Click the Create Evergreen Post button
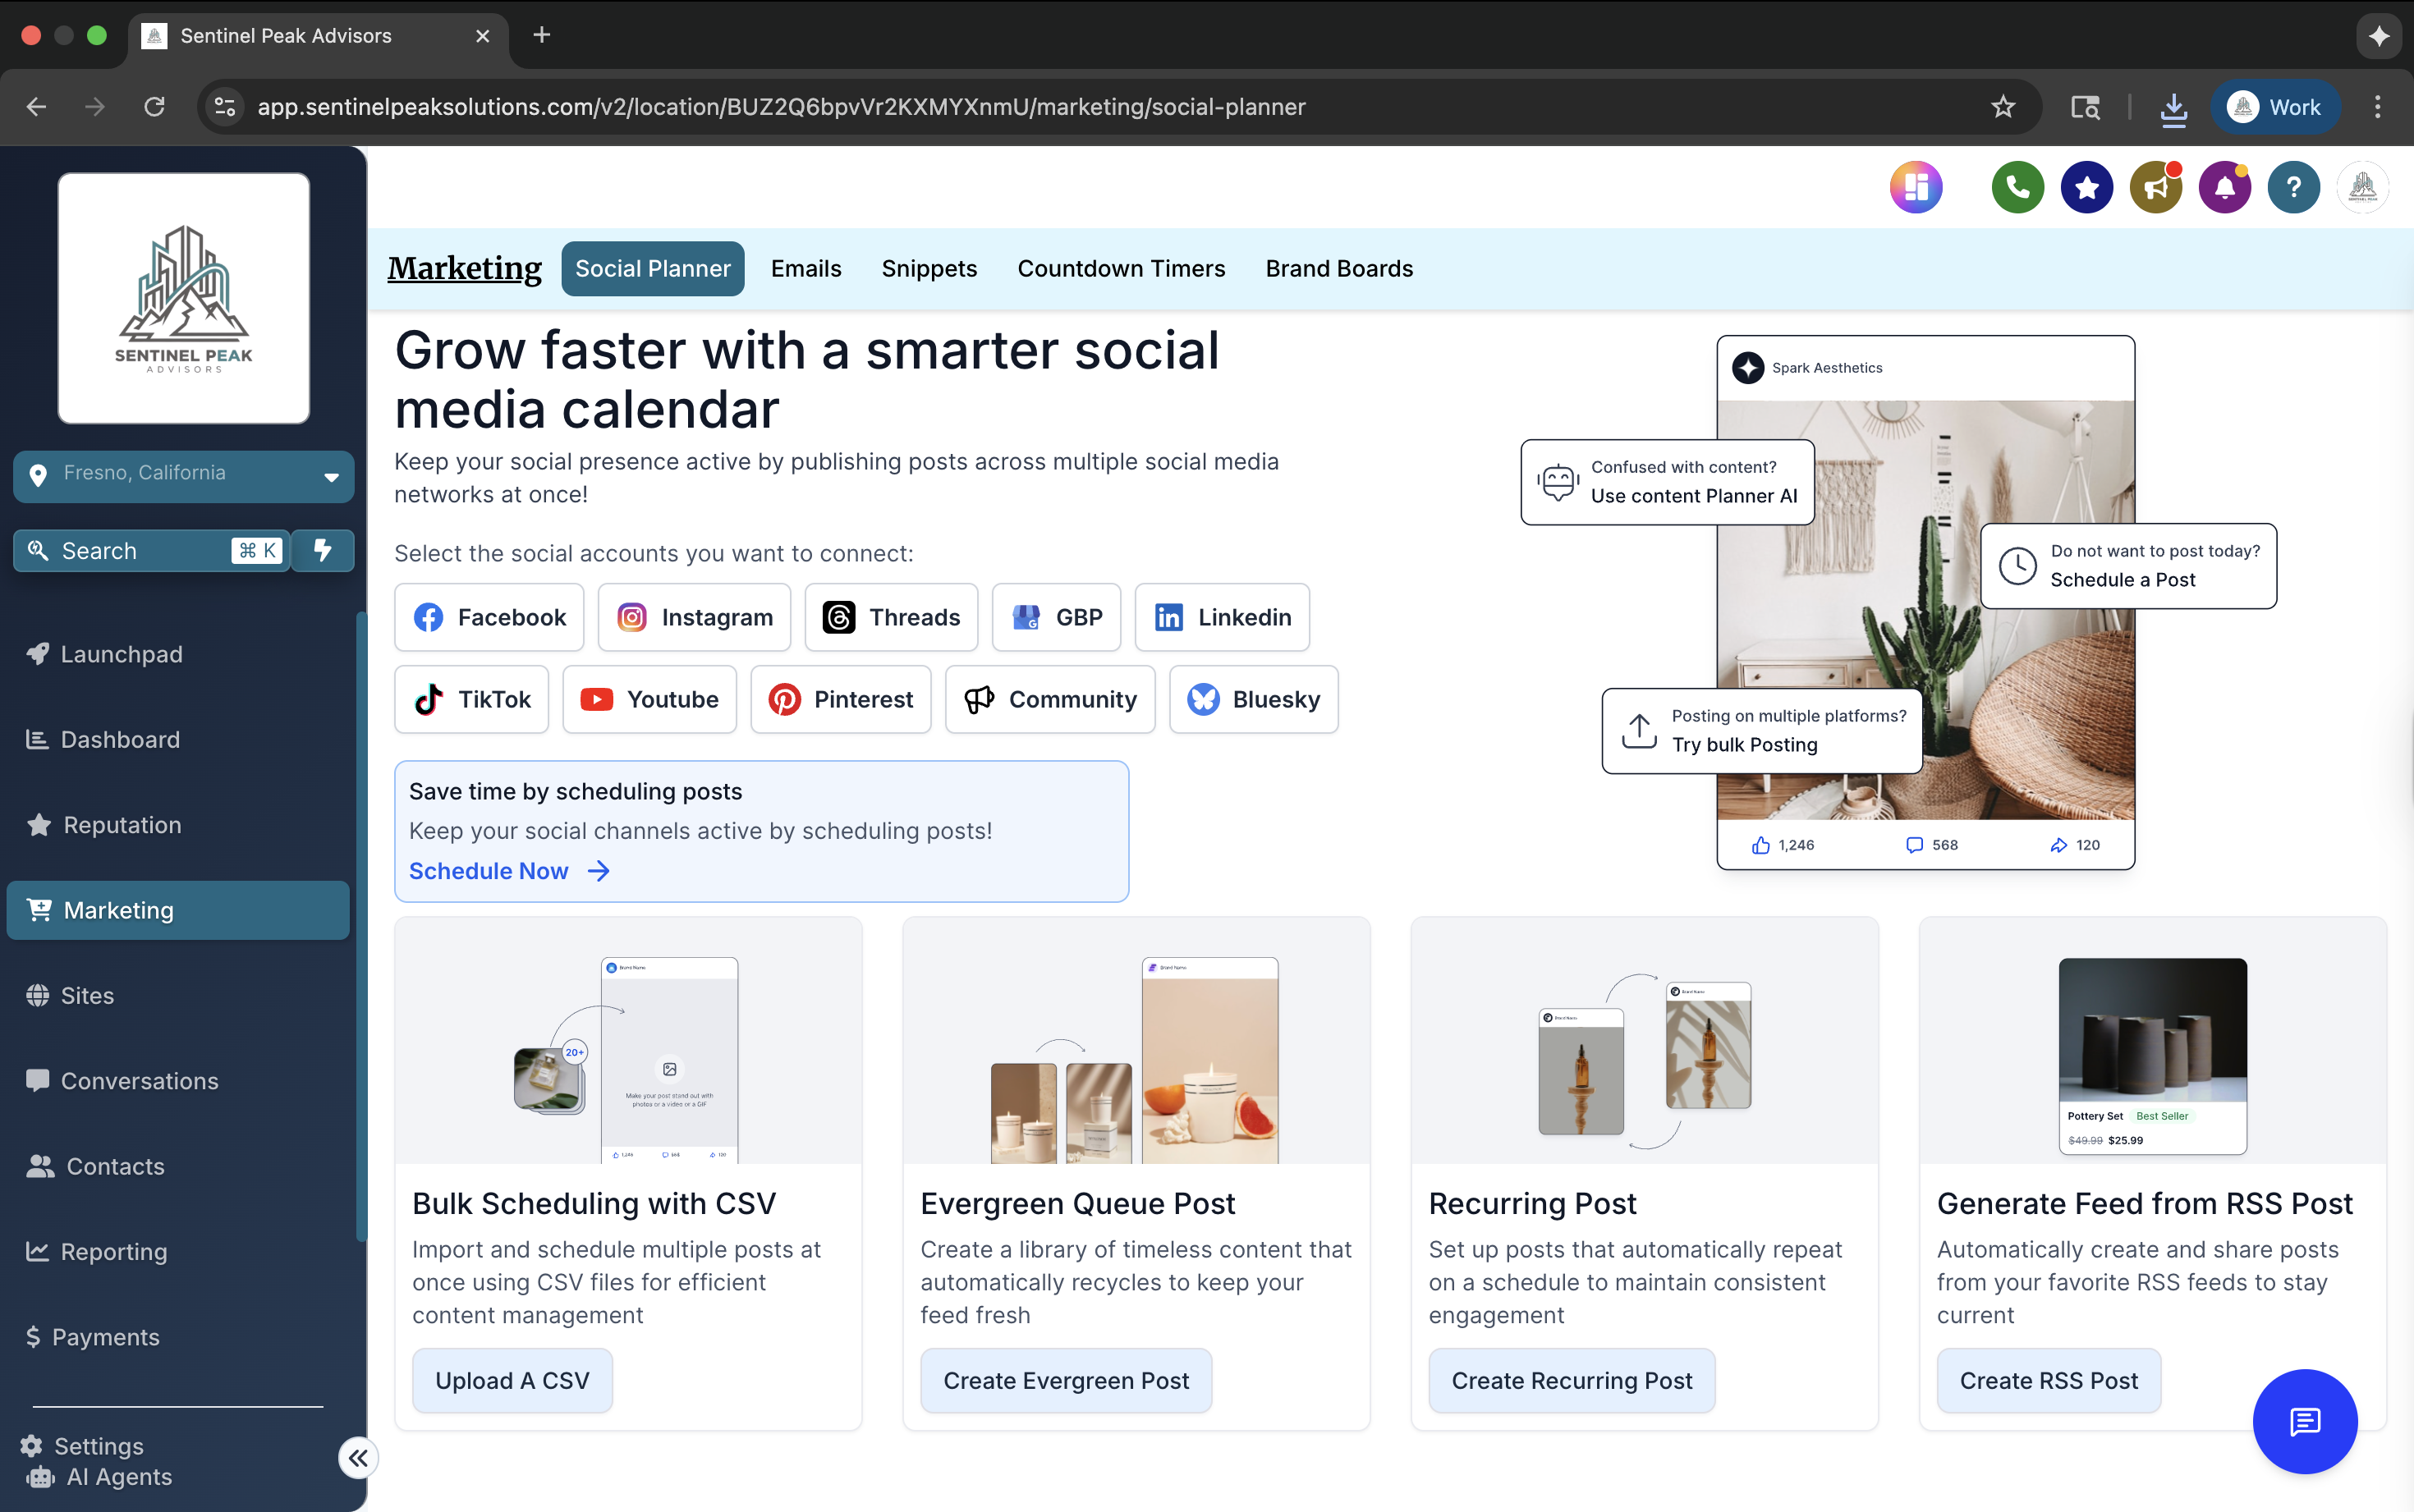The width and height of the screenshot is (2414, 1512). [x=1065, y=1380]
